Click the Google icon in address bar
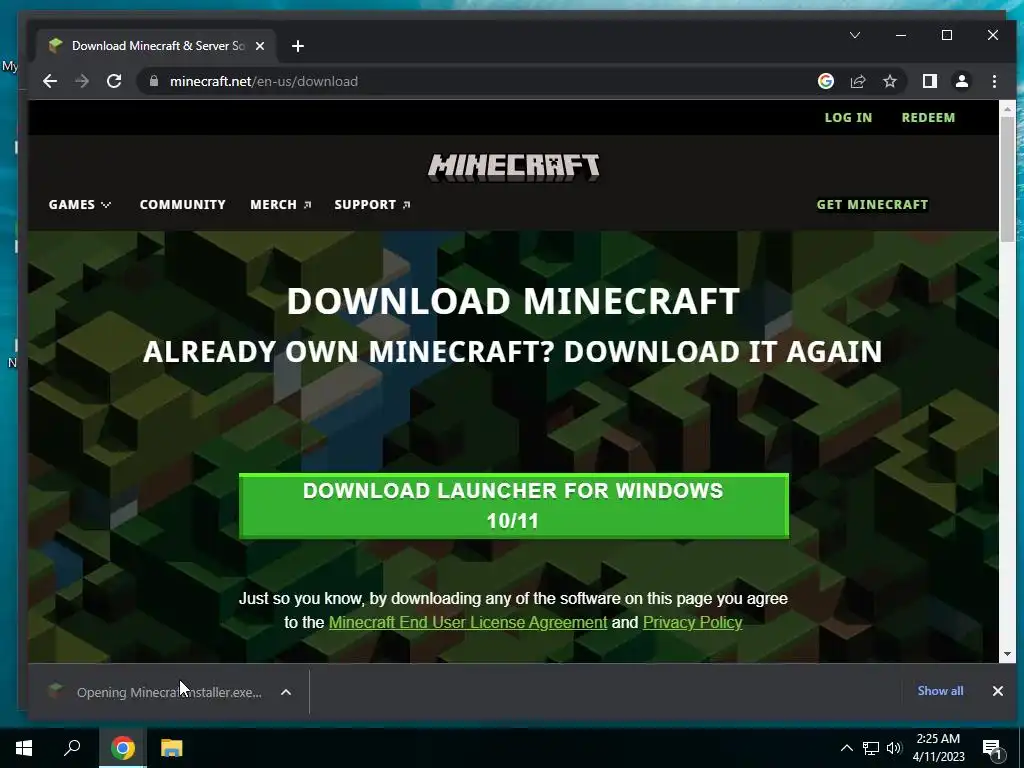 pos(825,81)
